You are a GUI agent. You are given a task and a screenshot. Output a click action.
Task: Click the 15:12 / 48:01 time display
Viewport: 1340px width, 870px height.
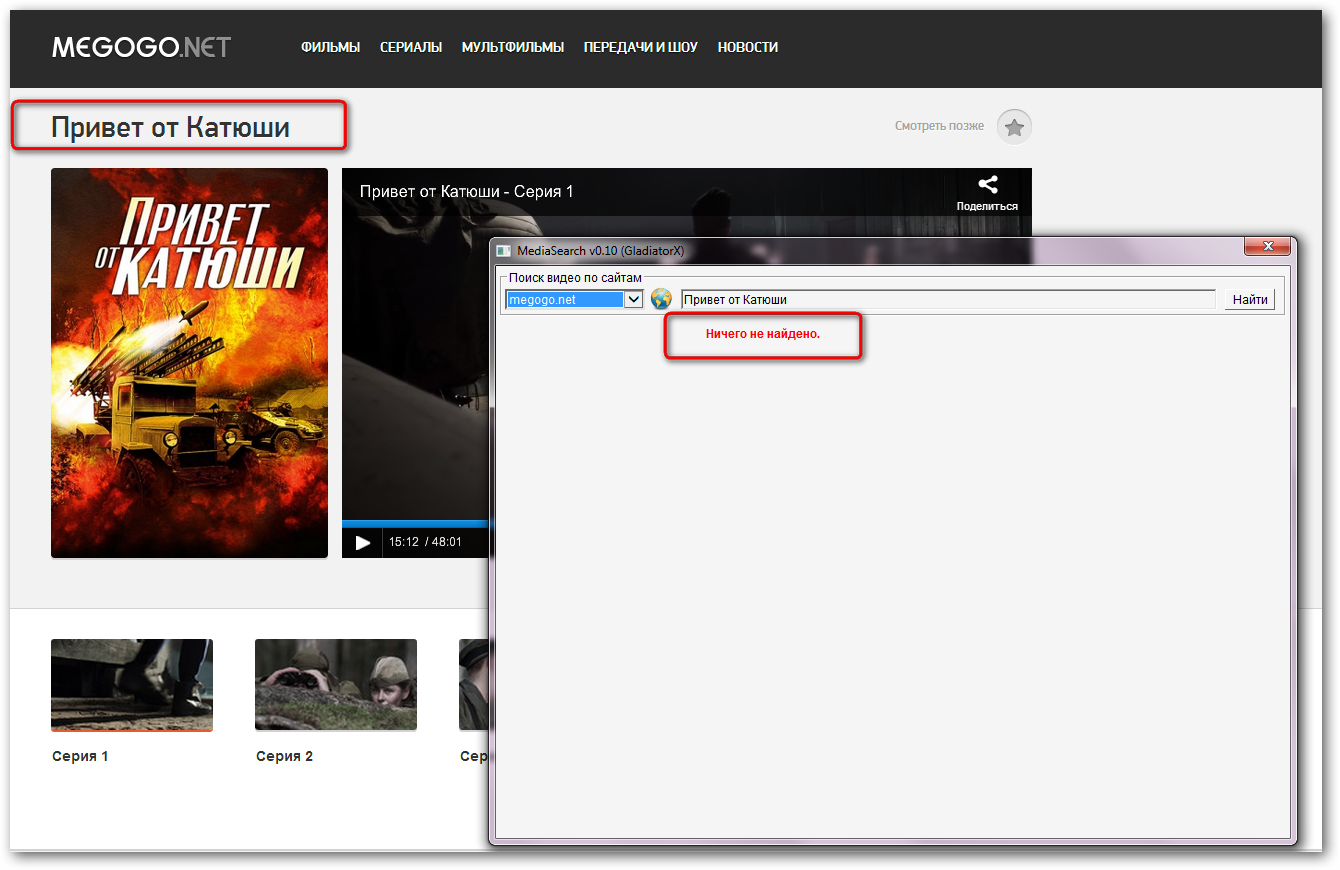(425, 542)
